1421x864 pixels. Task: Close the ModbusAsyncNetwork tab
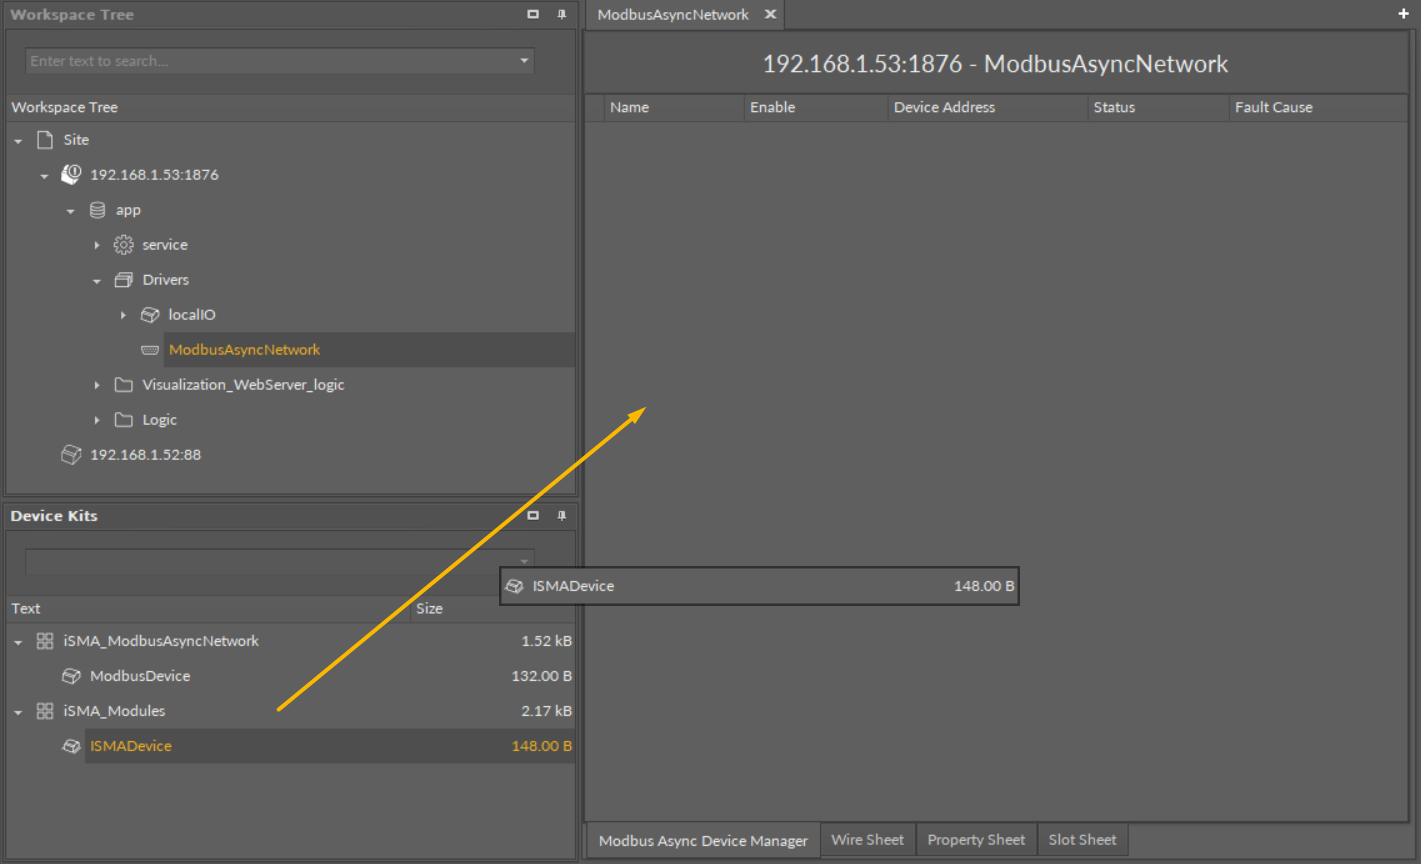[770, 14]
